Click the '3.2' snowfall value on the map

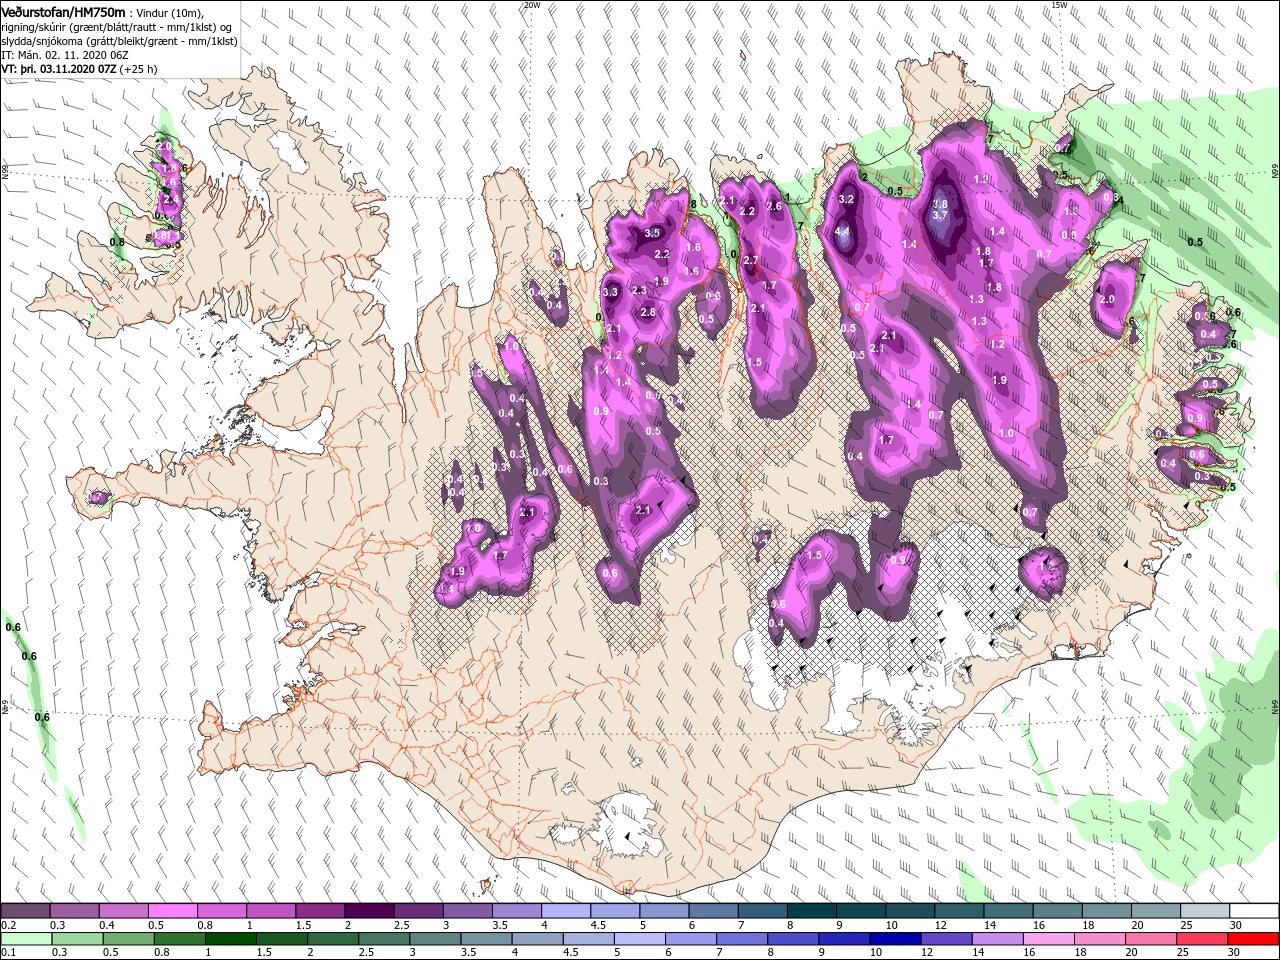846,200
